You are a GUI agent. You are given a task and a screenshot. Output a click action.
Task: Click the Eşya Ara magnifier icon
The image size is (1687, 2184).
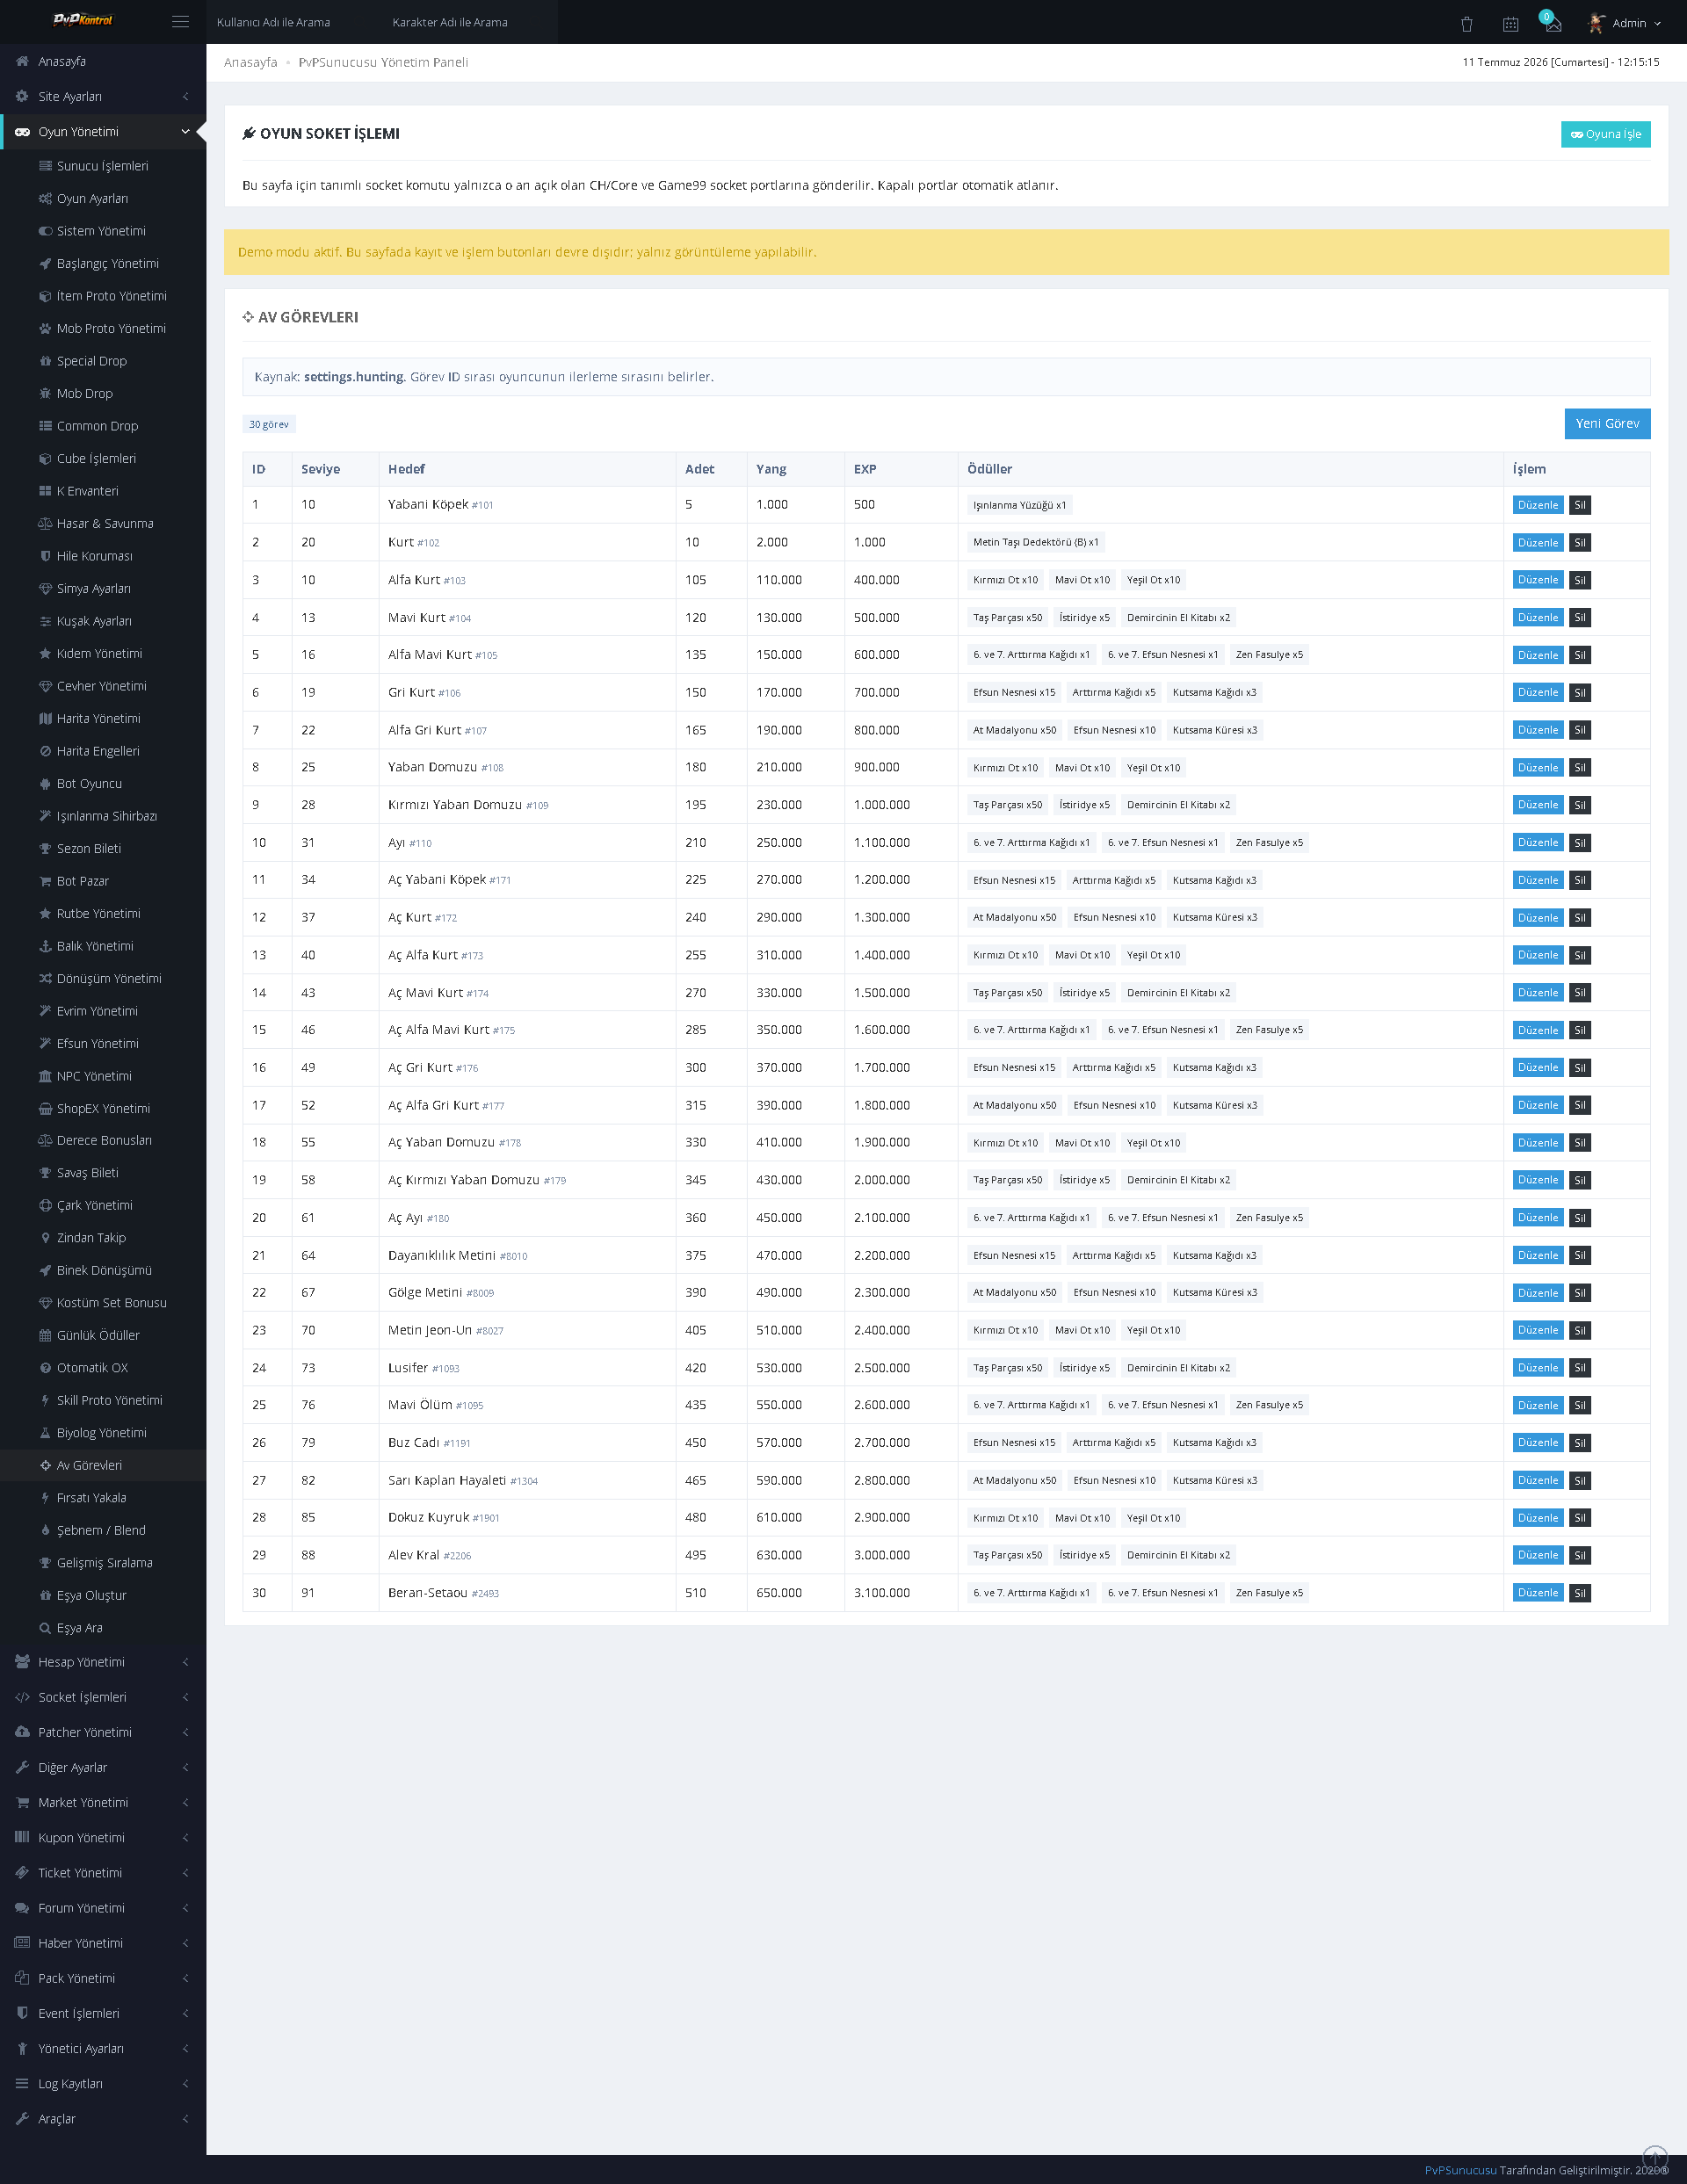45,1628
